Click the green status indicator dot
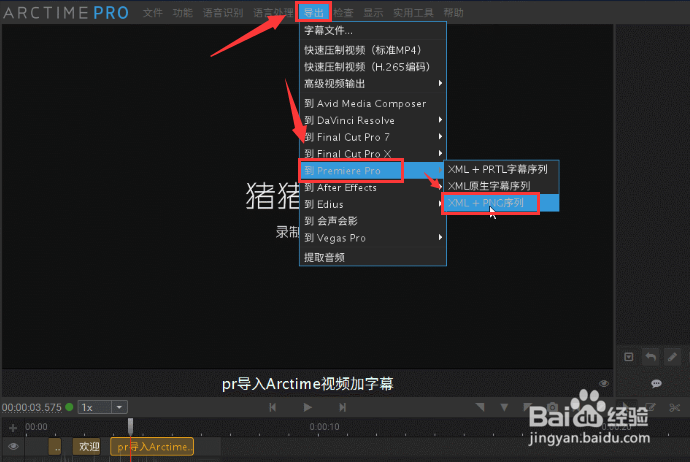 pyautogui.click(x=69, y=407)
